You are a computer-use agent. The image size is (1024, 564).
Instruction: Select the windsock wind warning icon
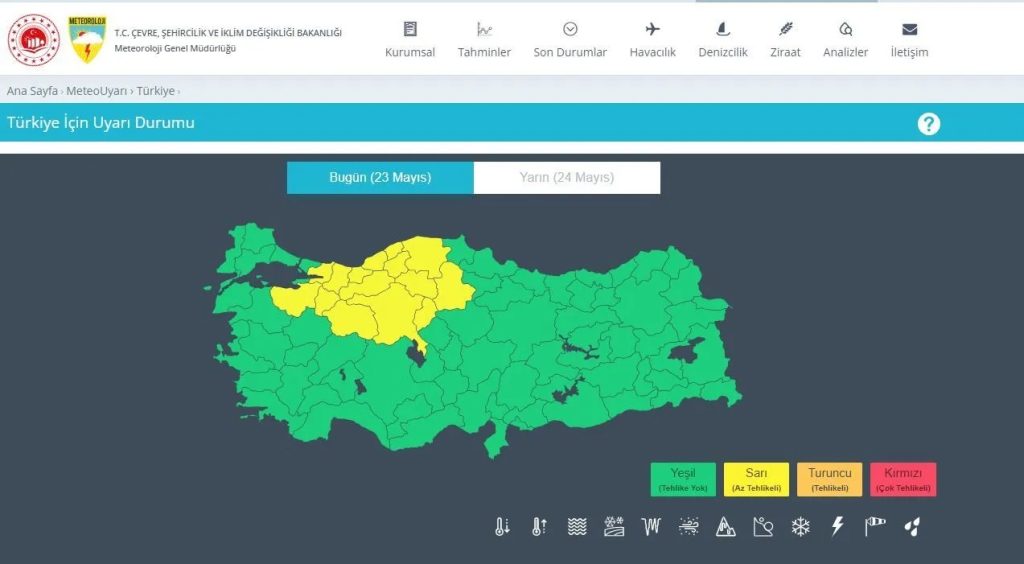pyautogui.click(x=875, y=526)
